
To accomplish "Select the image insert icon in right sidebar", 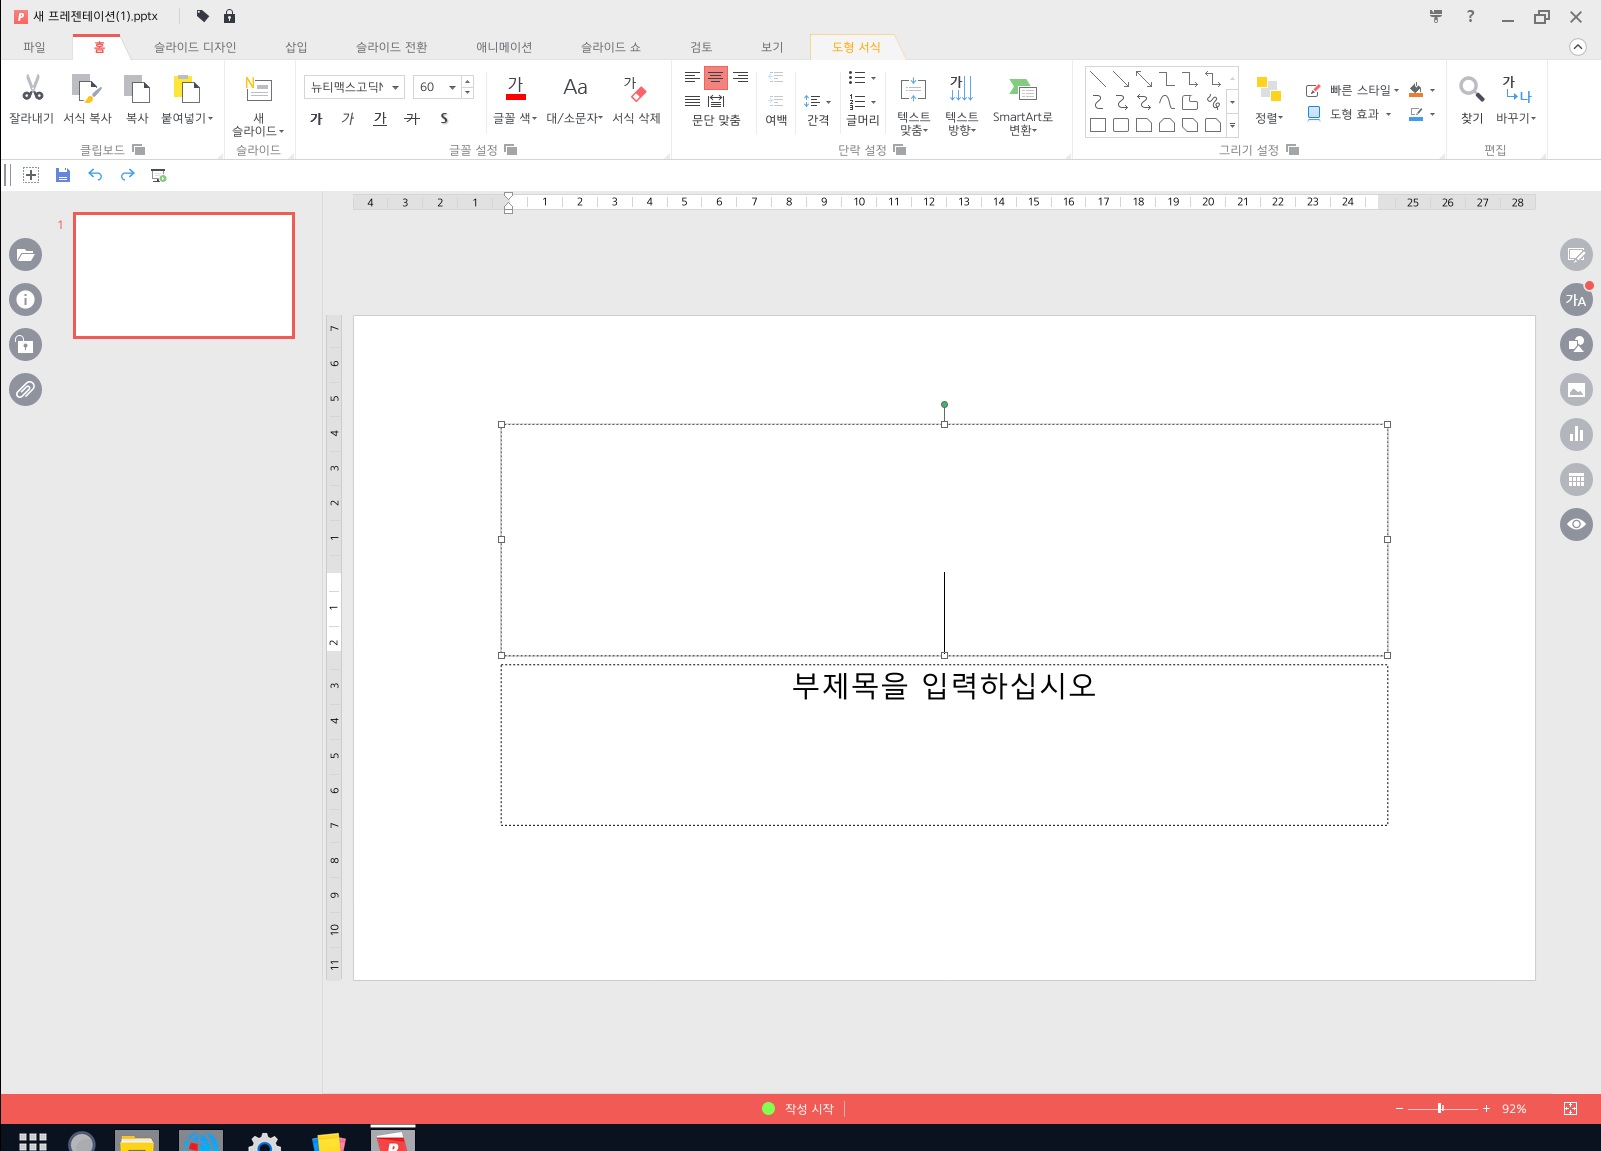I will click(x=1576, y=389).
